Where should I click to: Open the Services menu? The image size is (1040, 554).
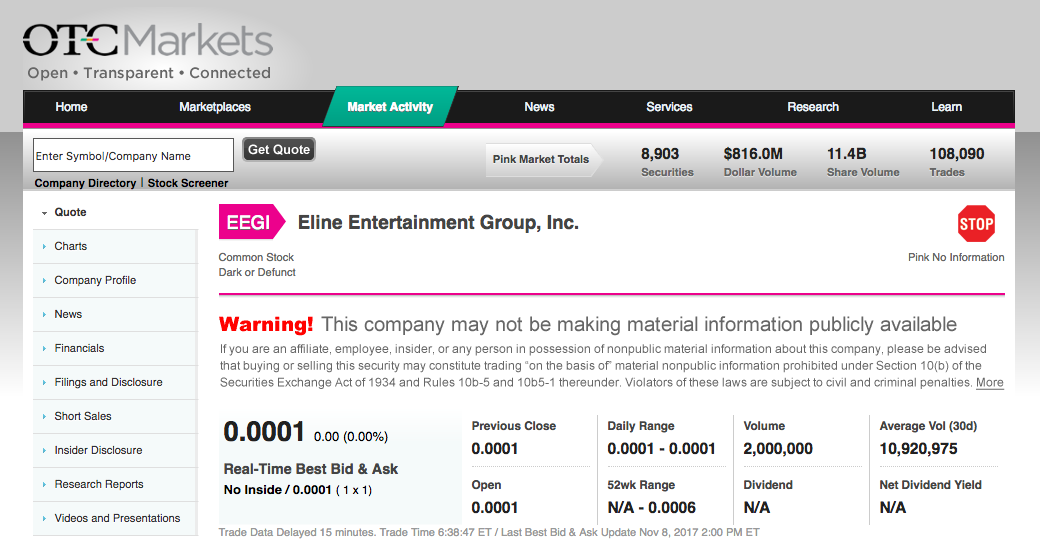click(x=669, y=107)
